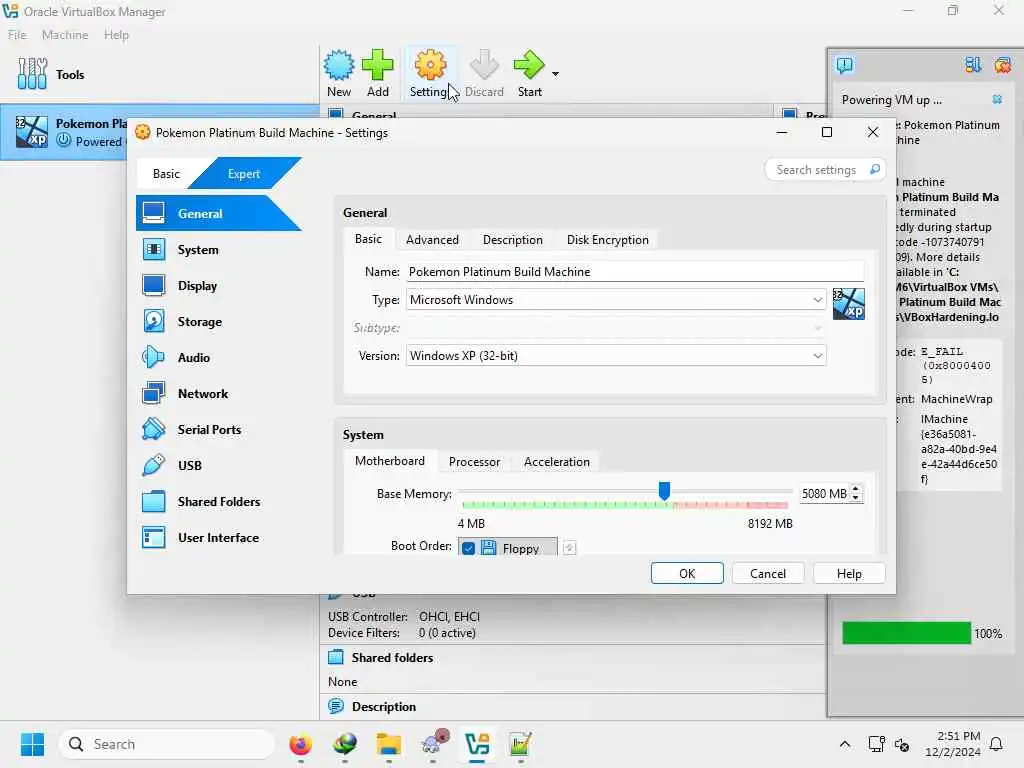Click the notification center speech bubble icon

pyautogui.click(x=844, y=65)
